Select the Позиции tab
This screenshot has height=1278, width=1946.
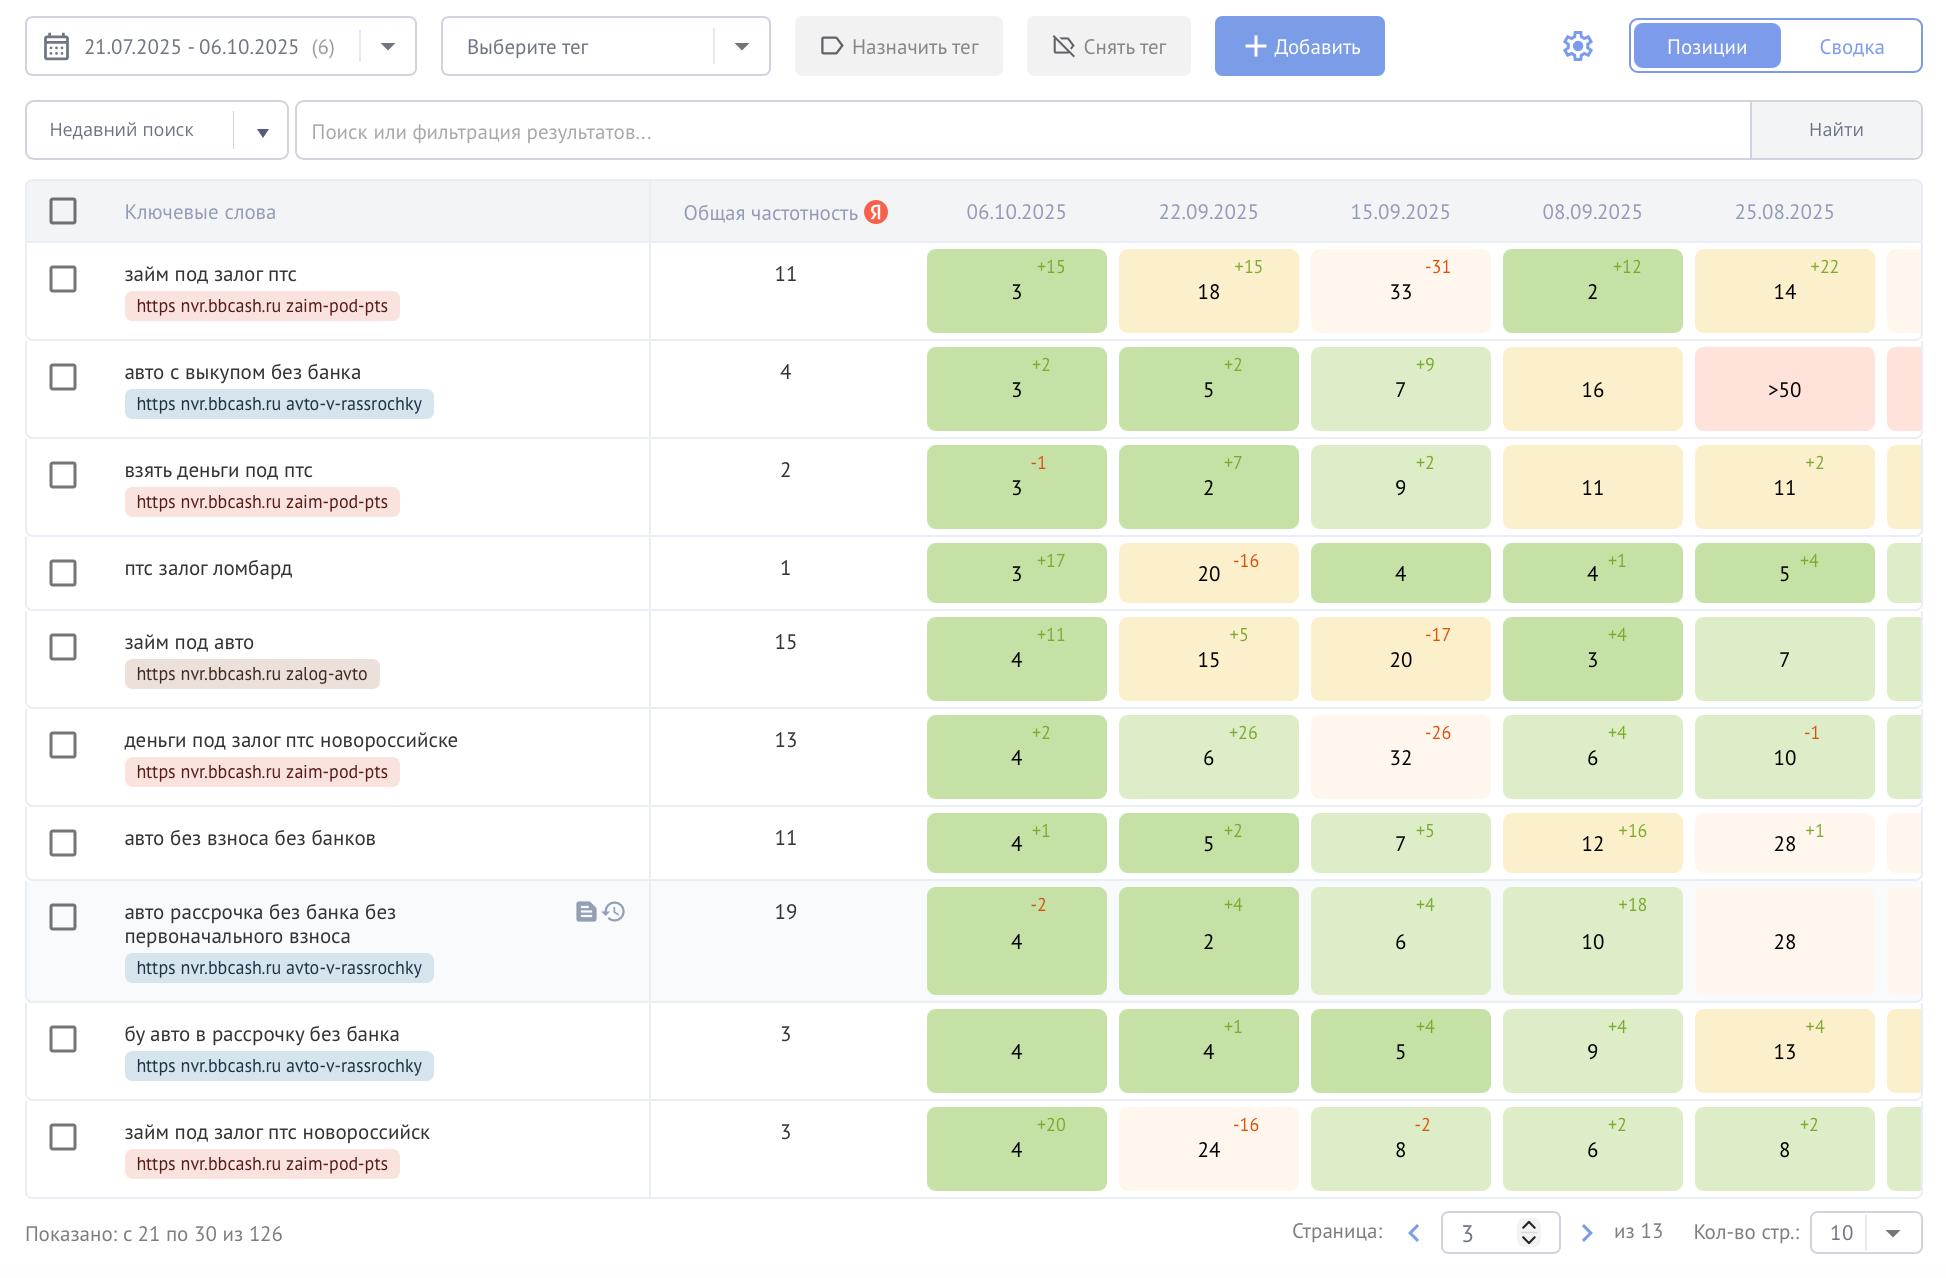1706,47
